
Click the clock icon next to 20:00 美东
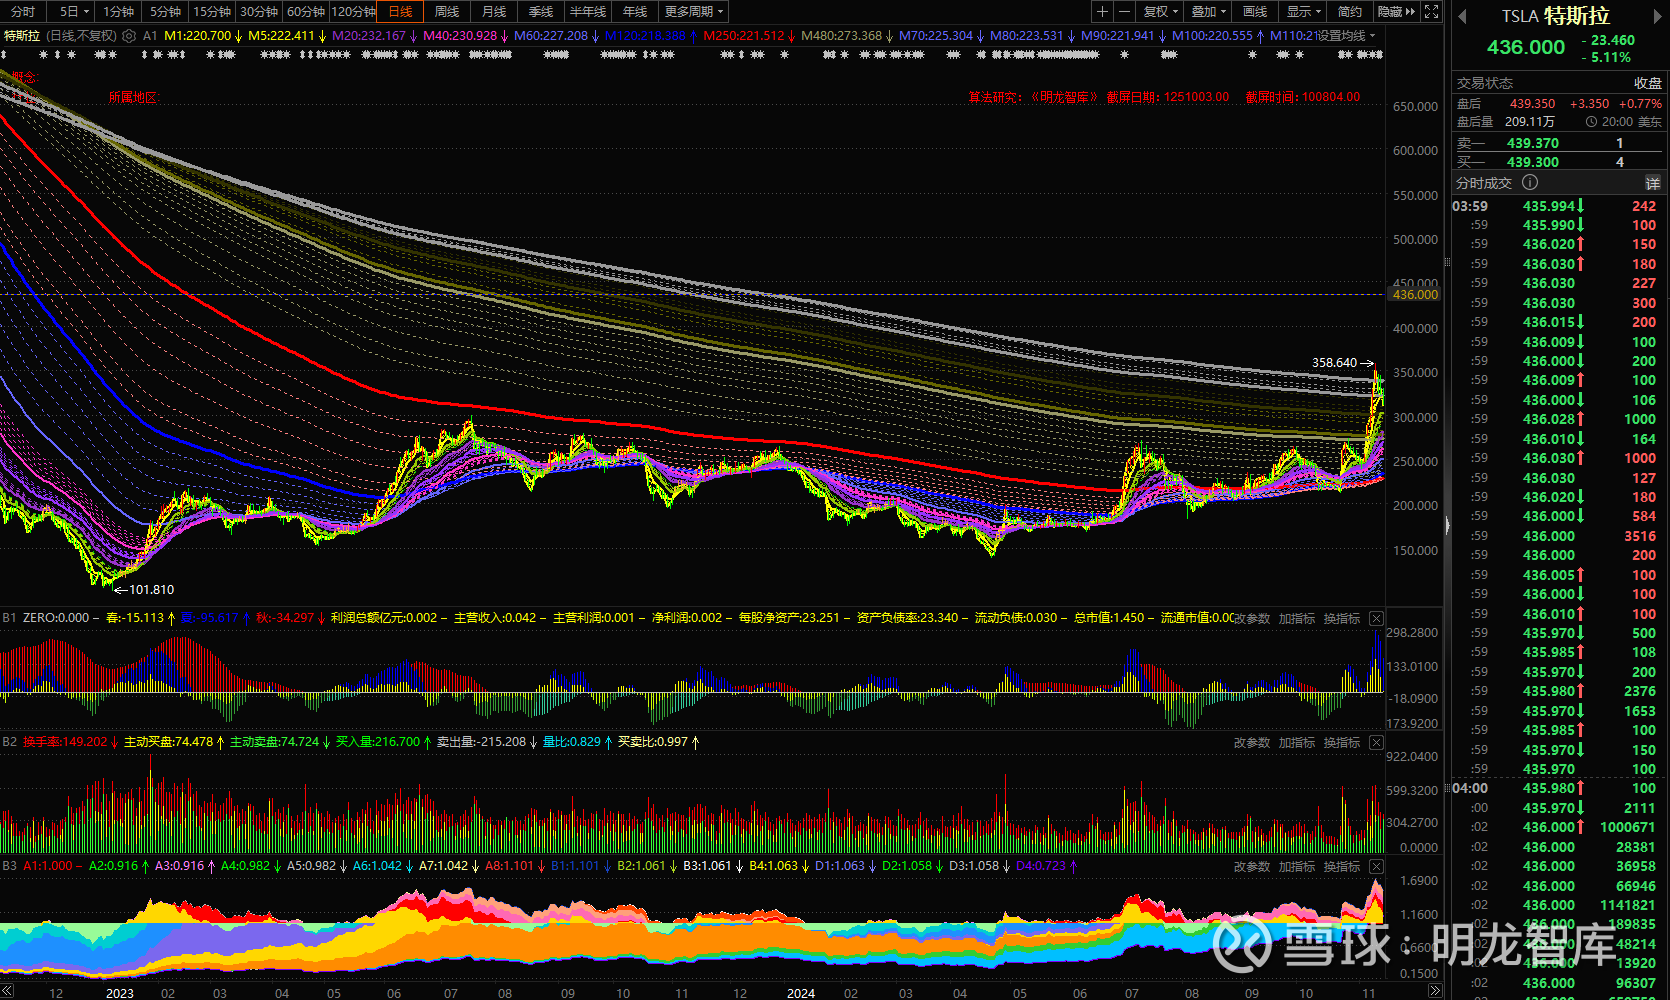(x=1591, y=122)
